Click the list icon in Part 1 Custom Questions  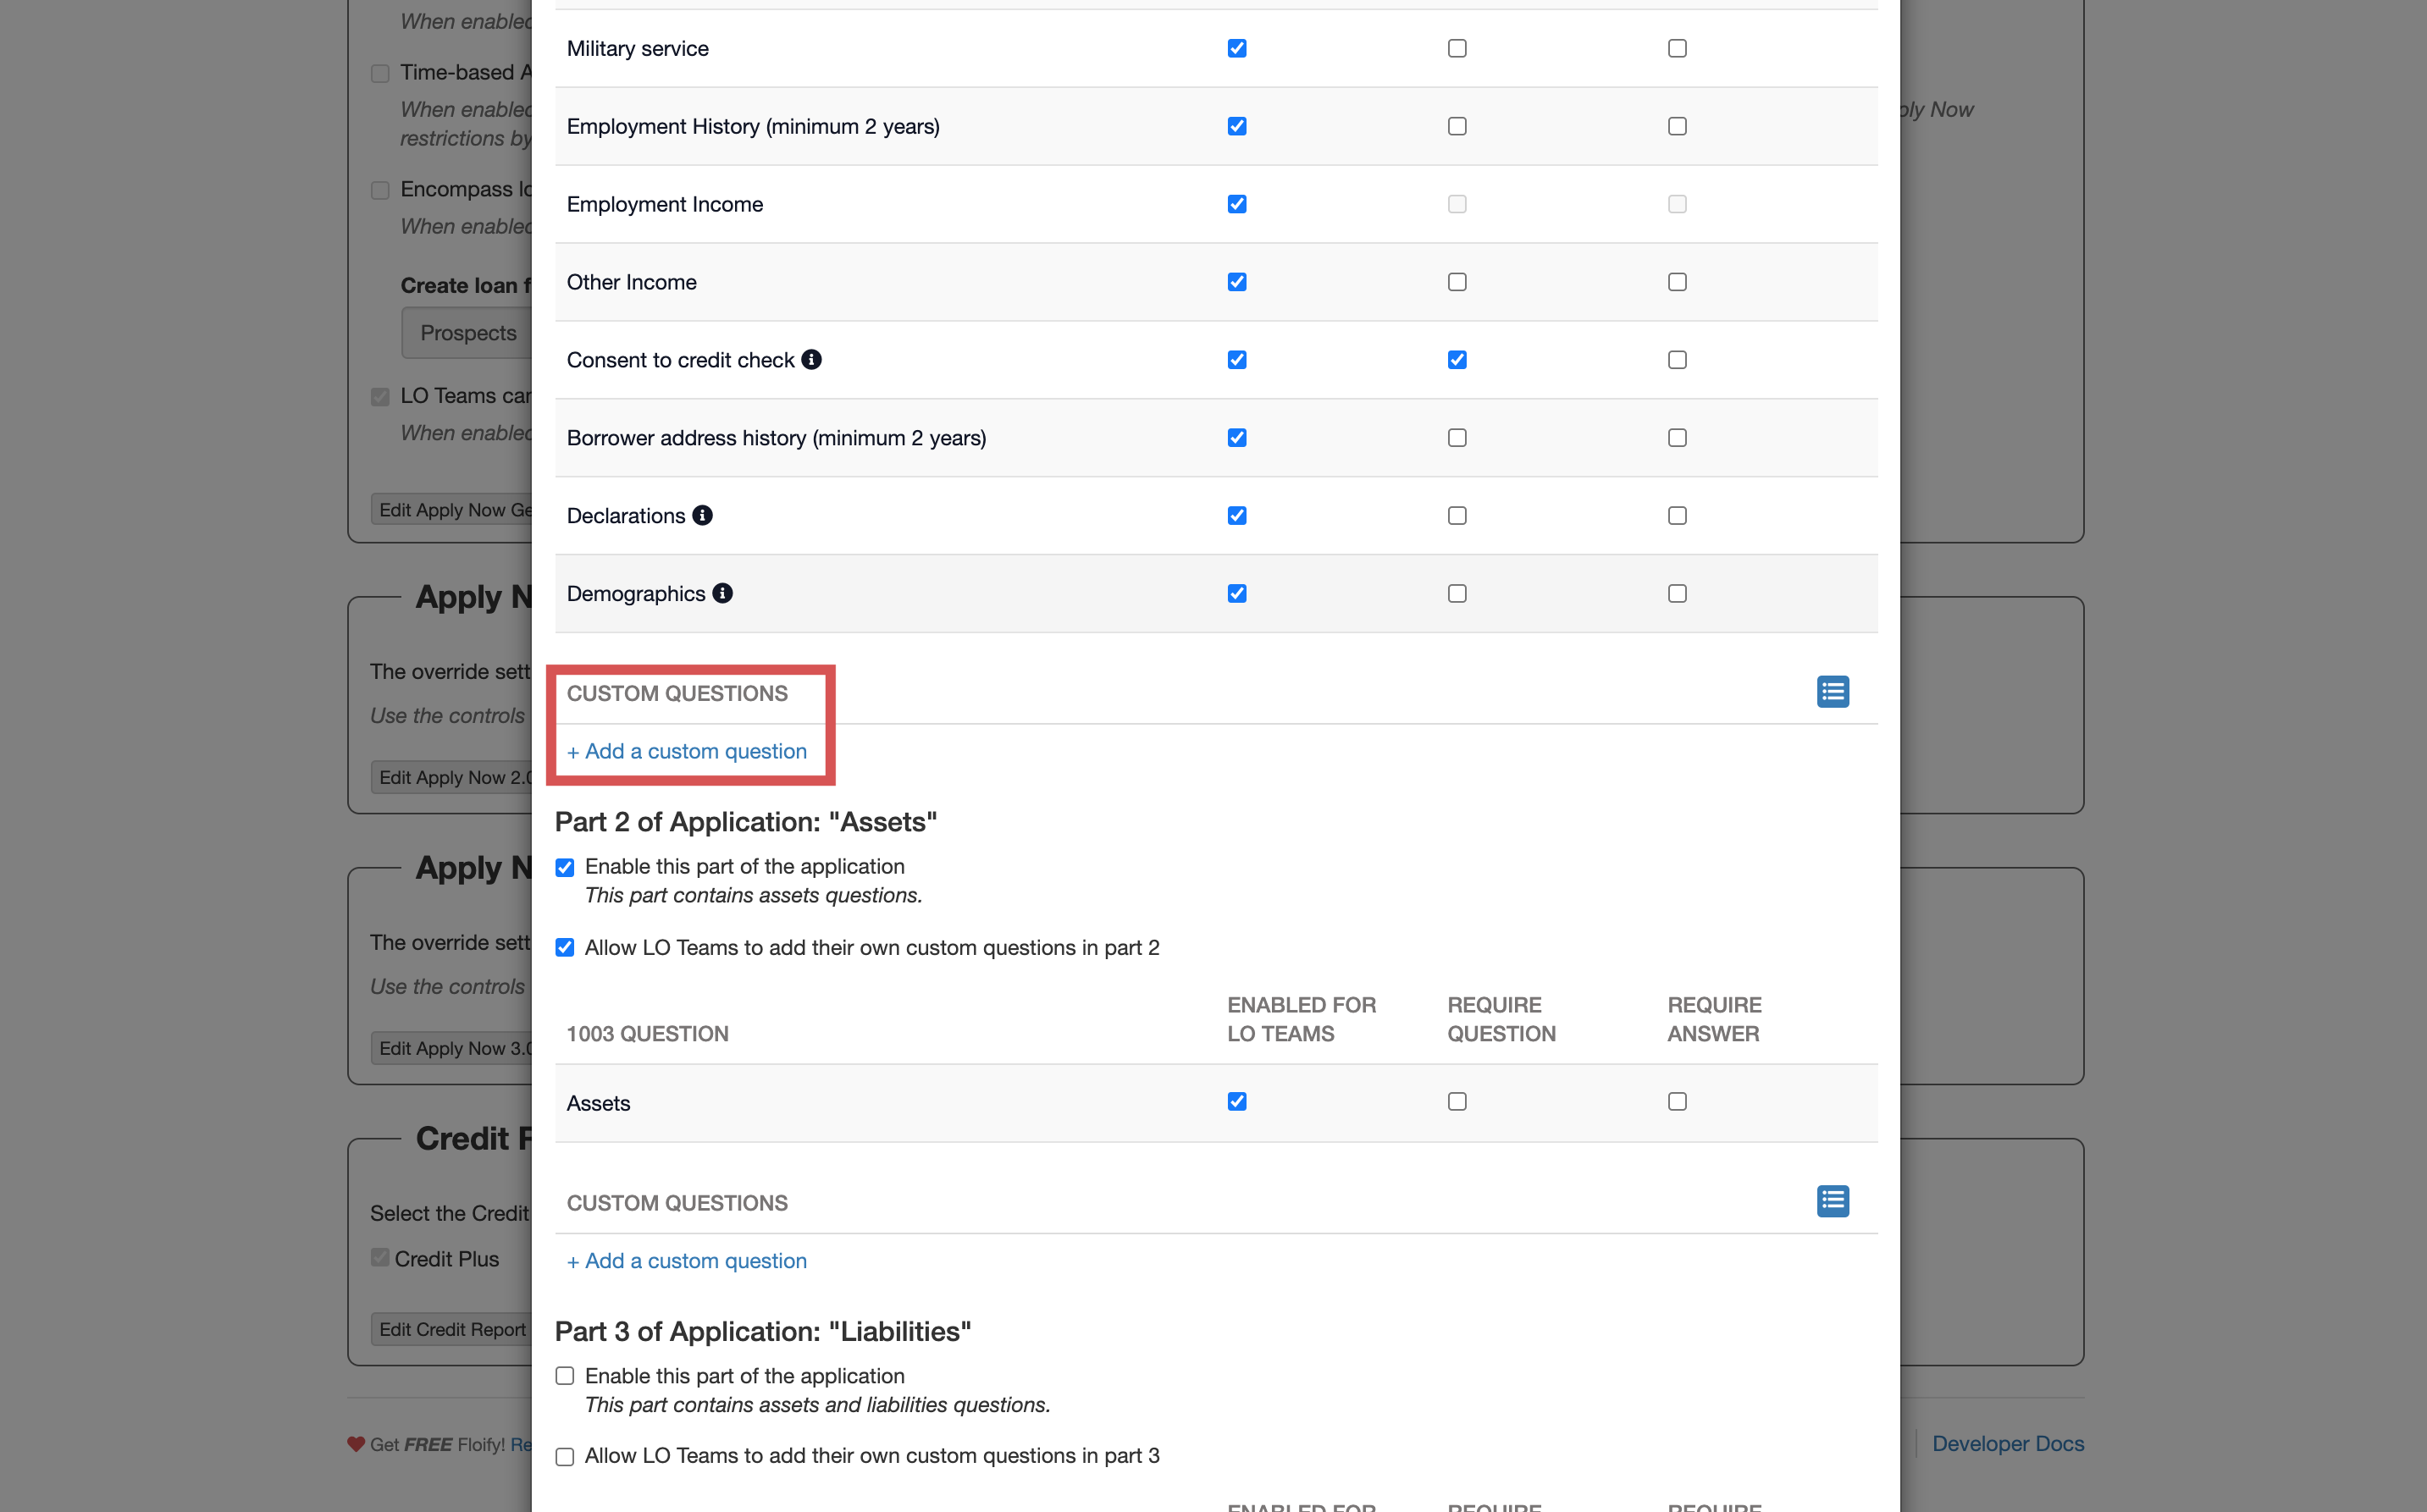pos(1832,692)
